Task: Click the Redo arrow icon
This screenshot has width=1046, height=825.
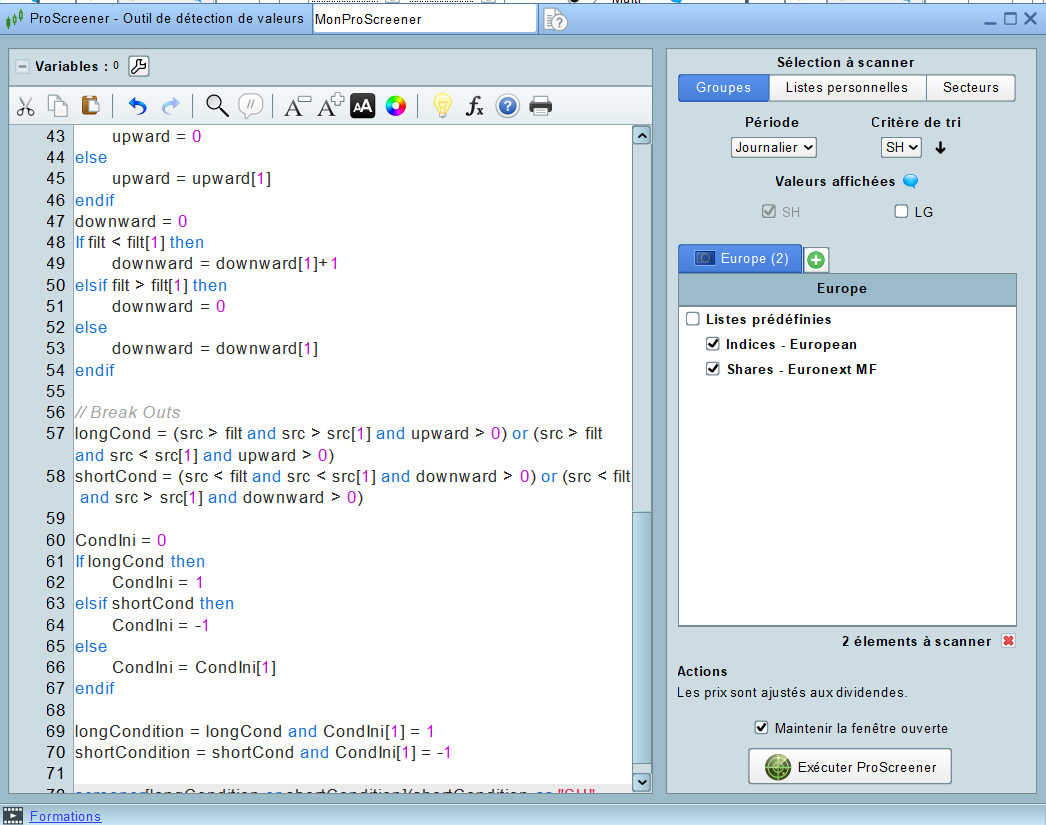Action: (x=171, y=106)
